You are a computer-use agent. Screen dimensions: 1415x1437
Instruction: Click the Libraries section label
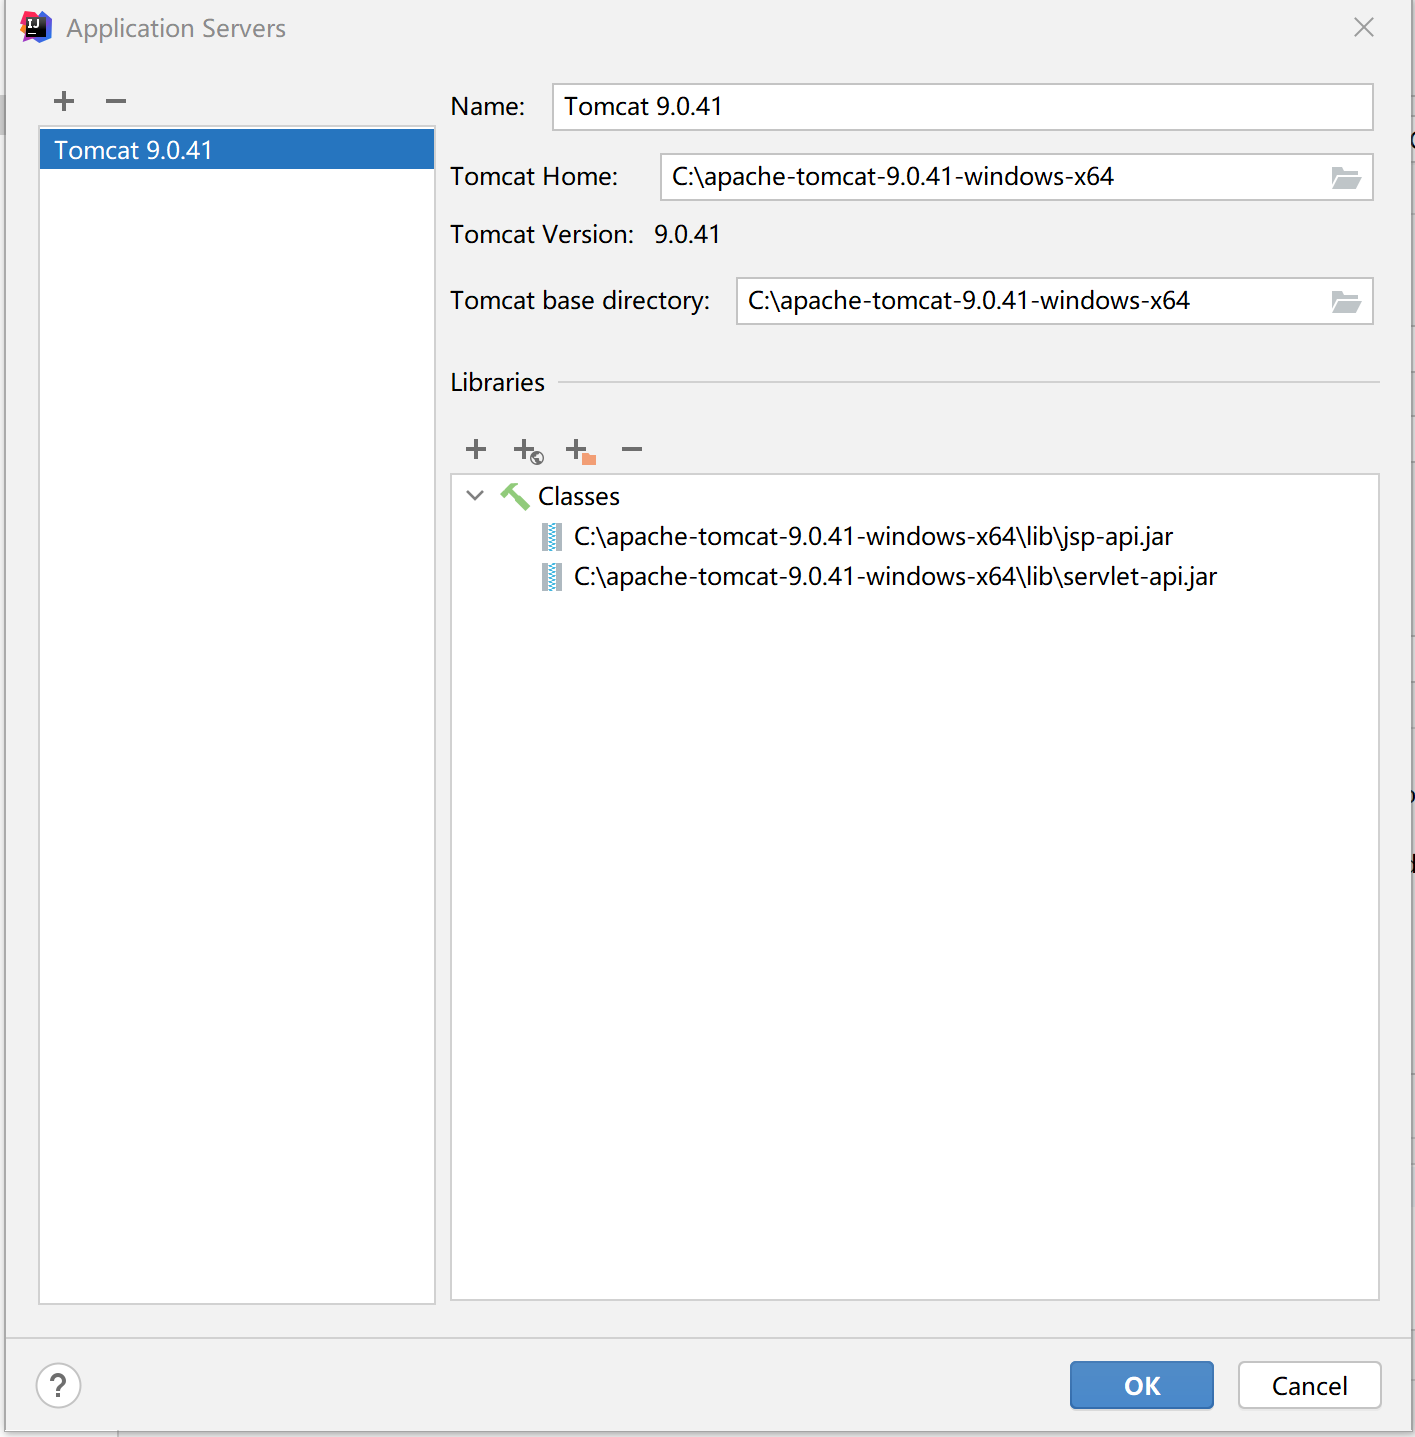498,383
